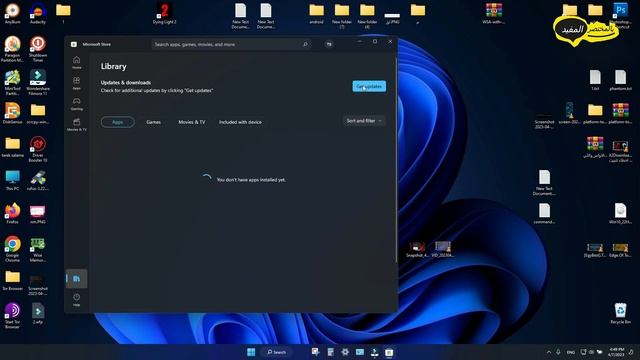Open MiniTool Partition desktop shortcut
Image resolution: width=640 pixels, height=360 pixels.
(x=12, y=82)
